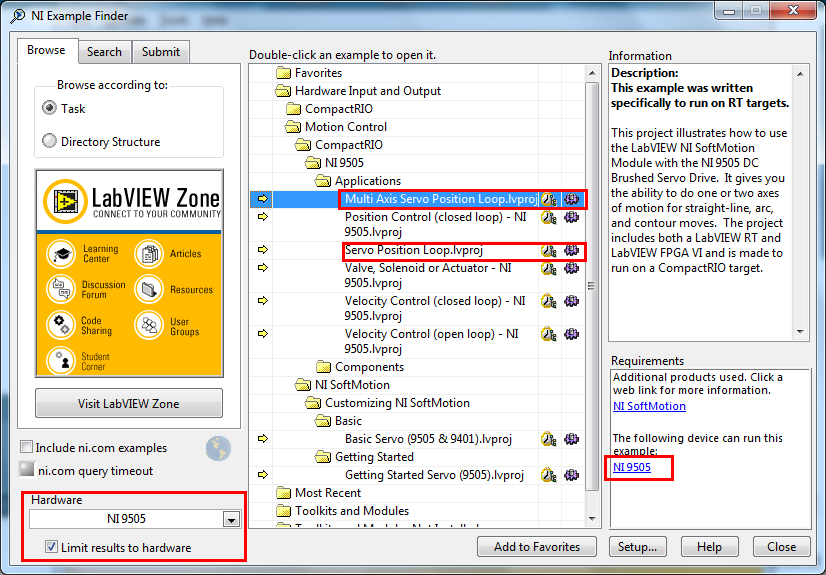
Task: Open the Hardware dropdown showing NI 9505
Action: pyautogui.click(x=231, y=520)
